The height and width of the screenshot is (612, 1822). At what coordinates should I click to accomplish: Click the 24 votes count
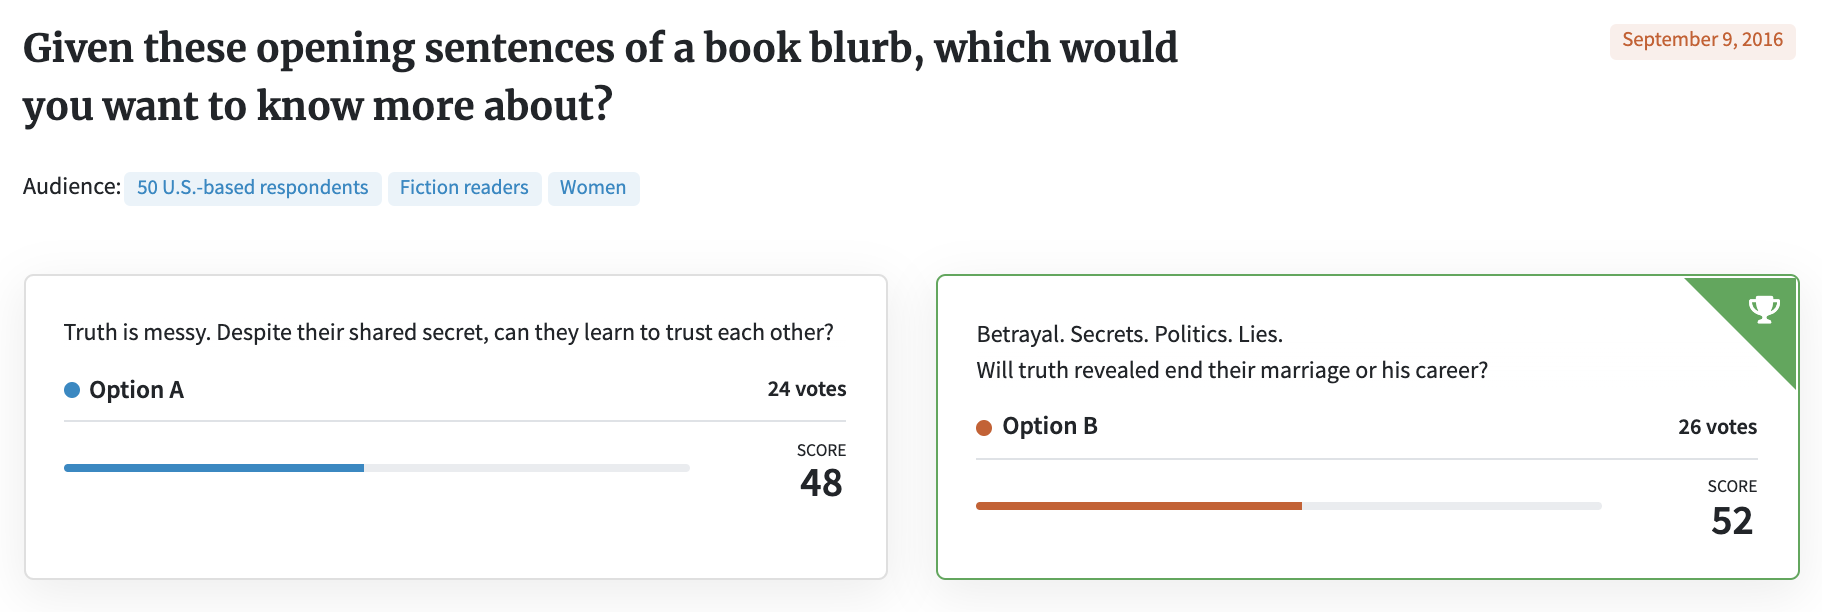807,389
